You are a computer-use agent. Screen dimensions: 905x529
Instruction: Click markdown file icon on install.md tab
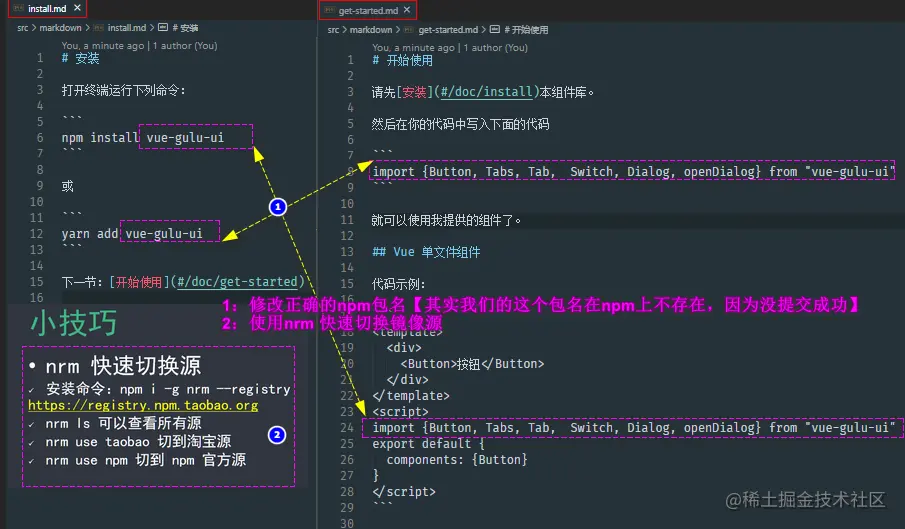18,9
